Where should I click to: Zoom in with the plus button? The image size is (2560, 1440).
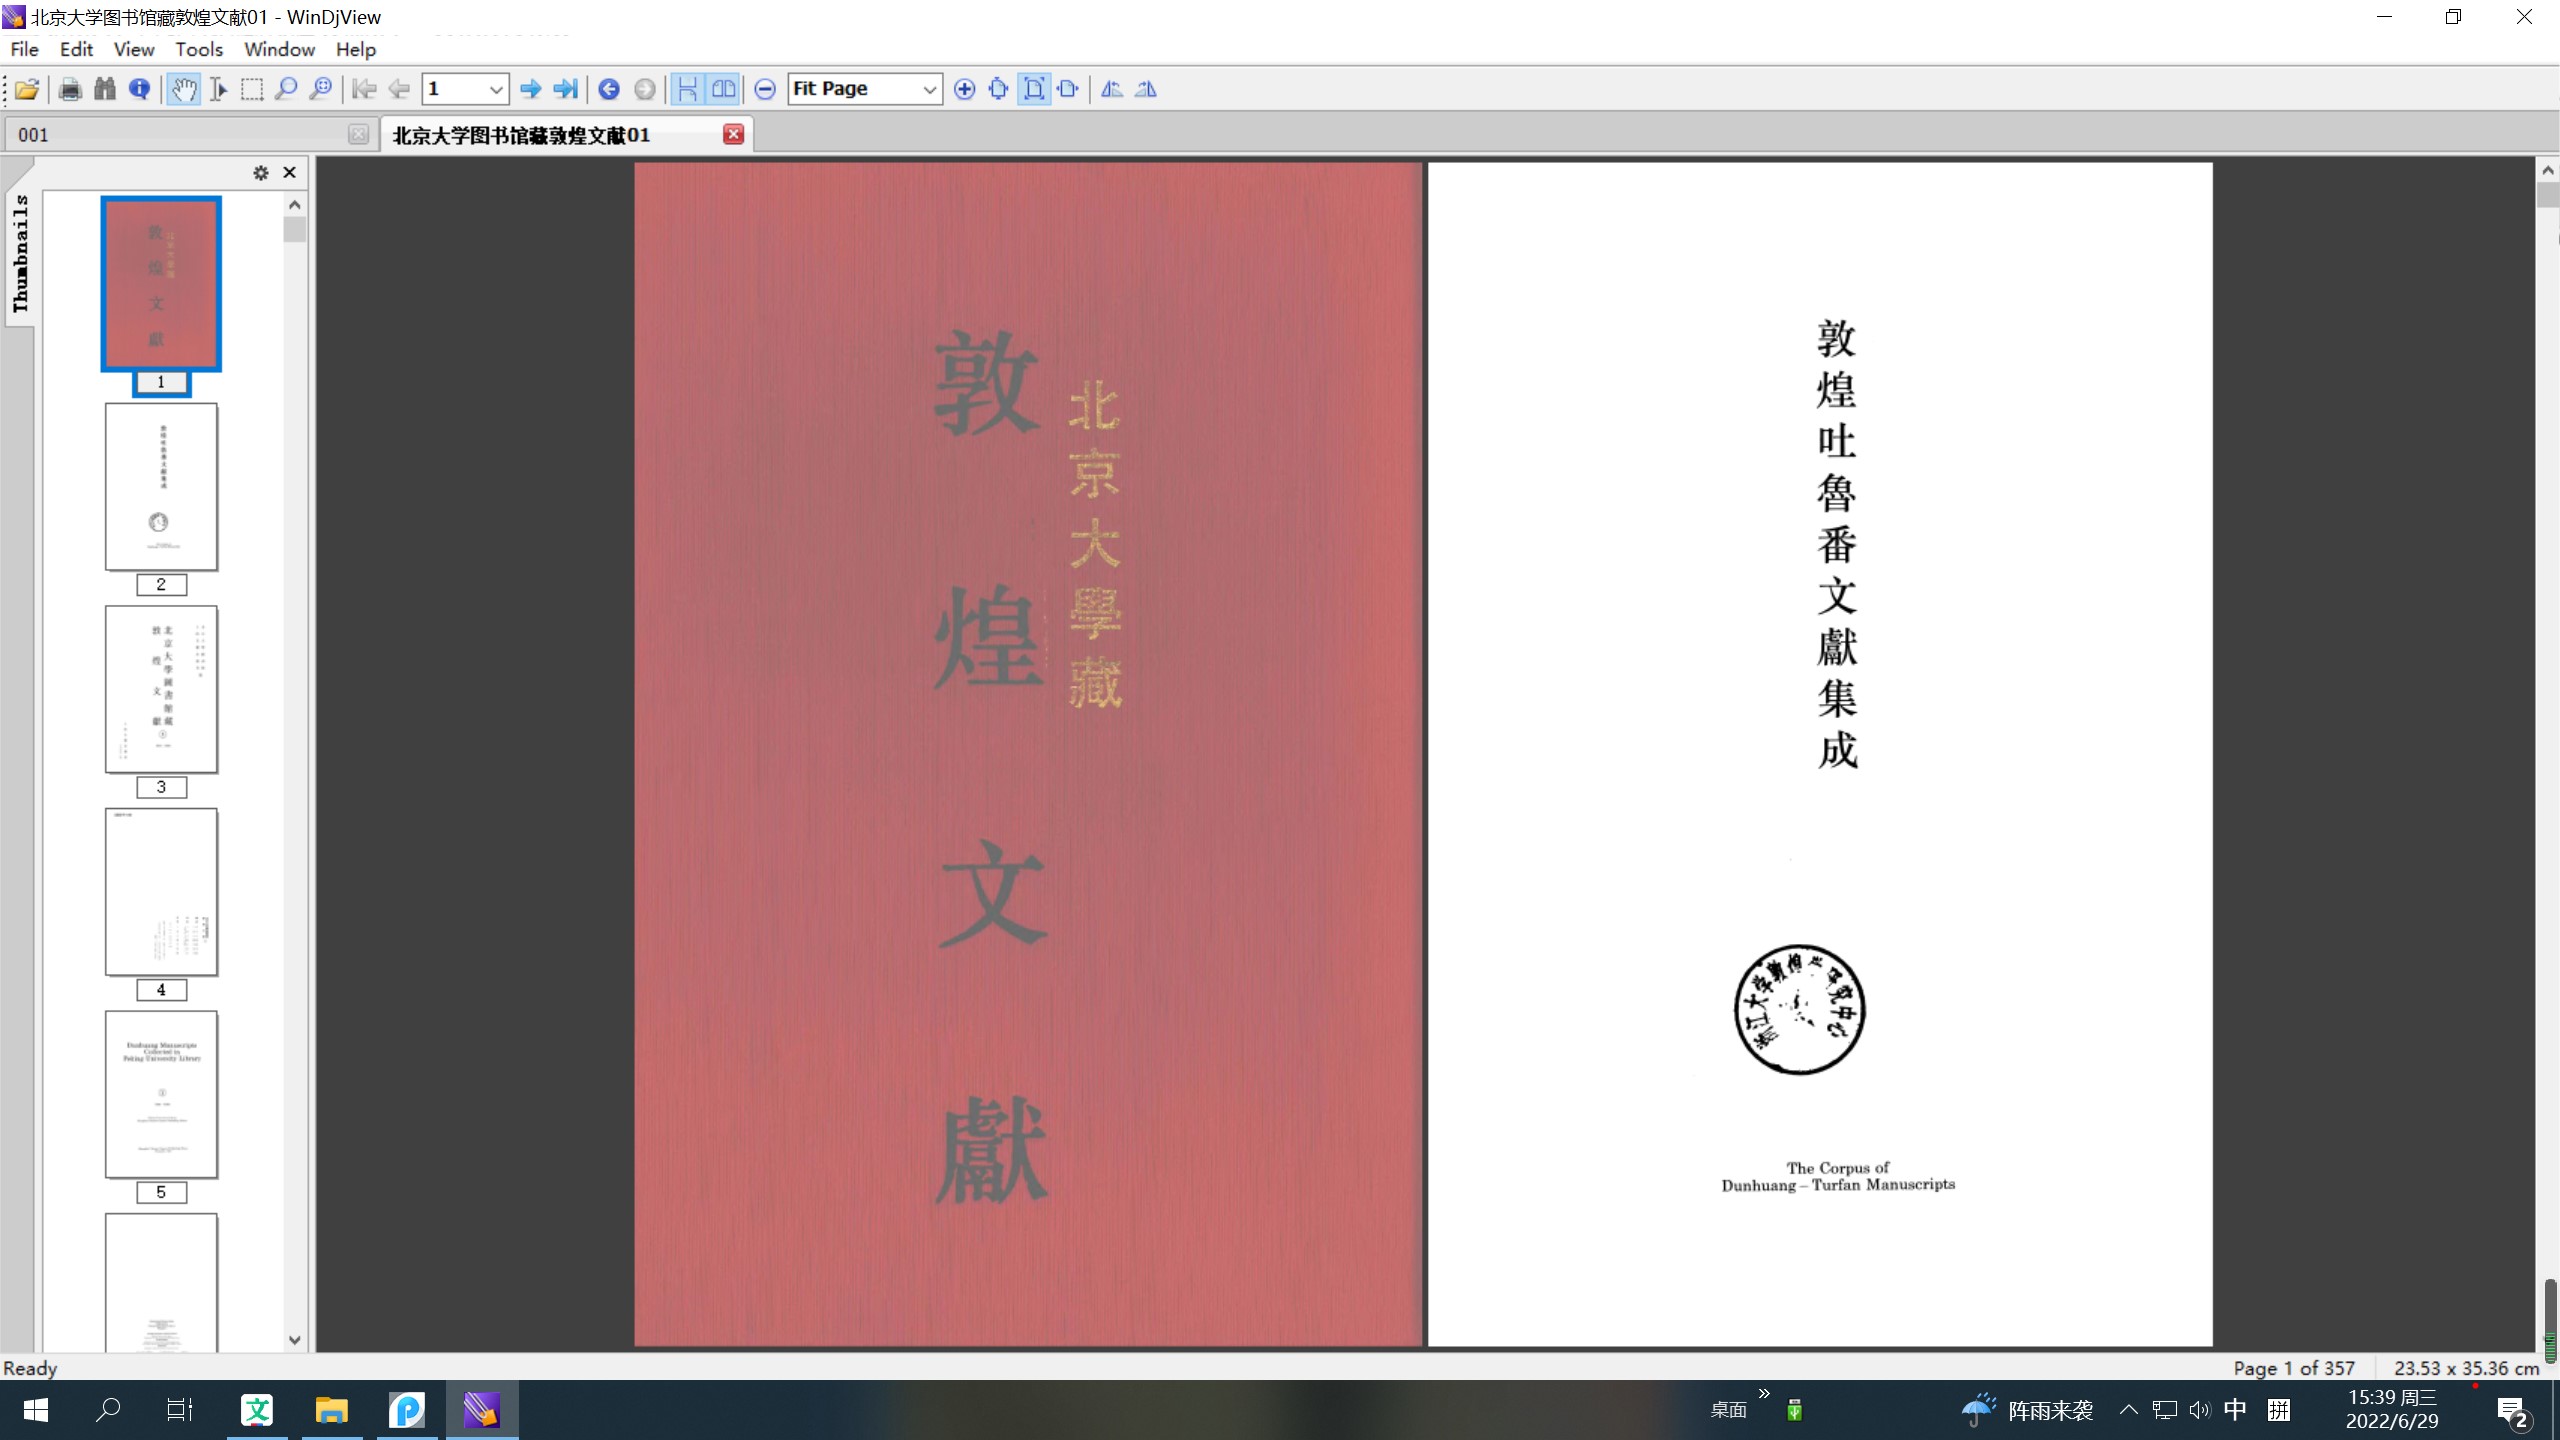click(x=964, y=89)
